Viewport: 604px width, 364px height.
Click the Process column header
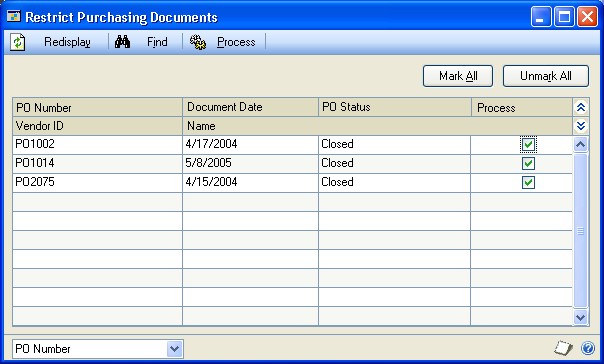pyautogui.click(x=522, y=107)
